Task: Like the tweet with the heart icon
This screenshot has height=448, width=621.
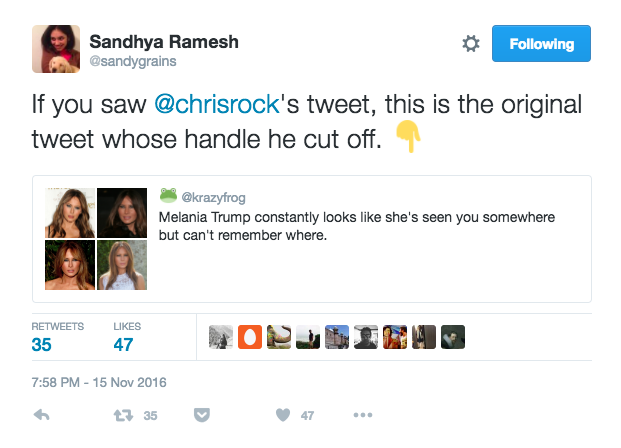Action: point(283,415)
